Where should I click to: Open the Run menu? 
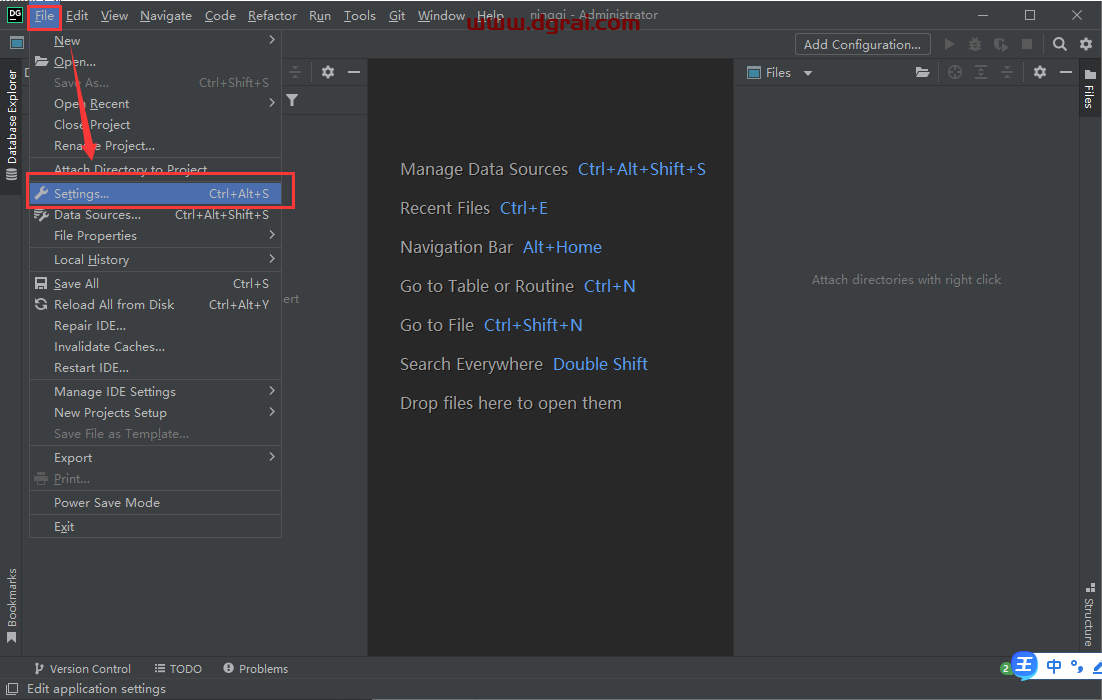[320, 15]
